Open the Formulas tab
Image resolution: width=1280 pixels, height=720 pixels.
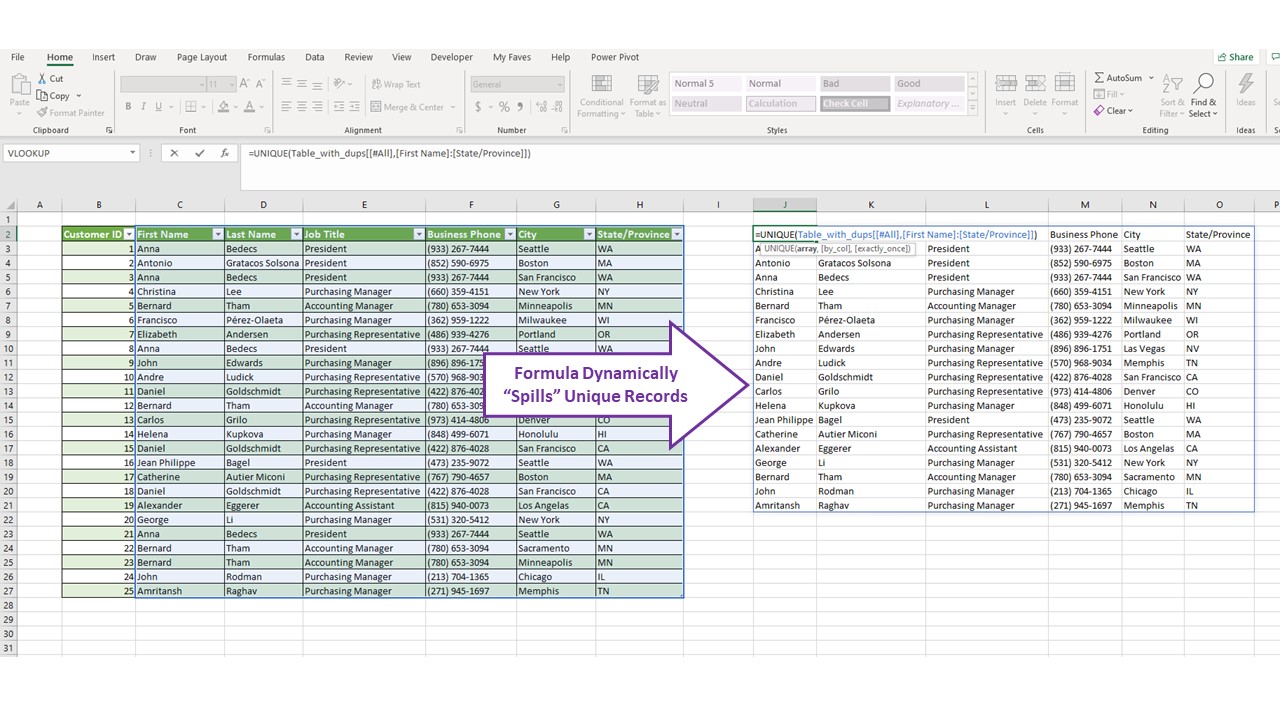pyautogui.click(x=266, y=57)
